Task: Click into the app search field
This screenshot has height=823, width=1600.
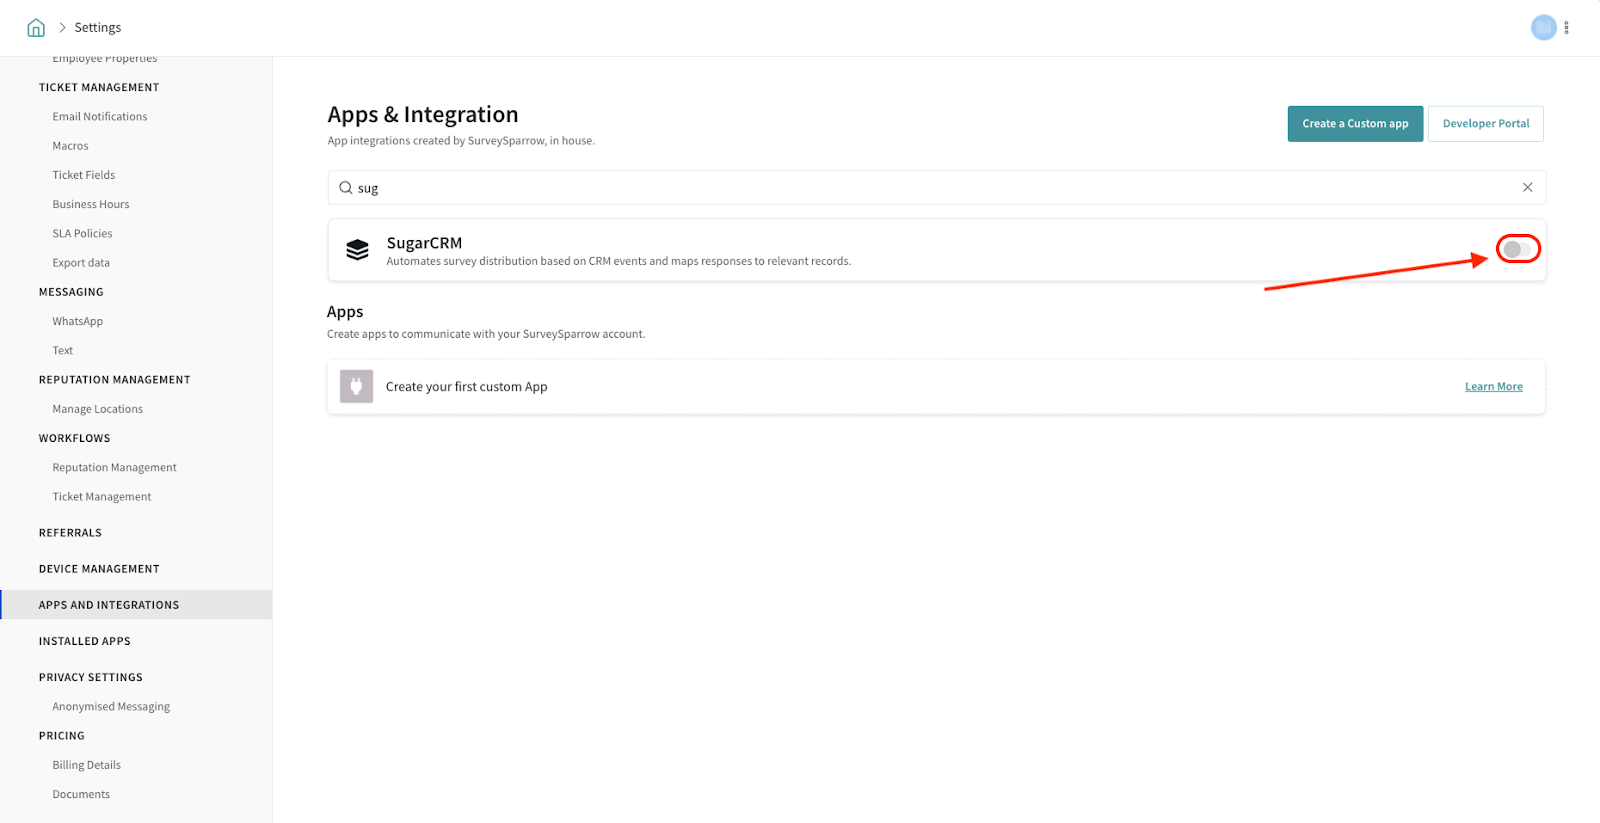Action: [x=930, y=188]
